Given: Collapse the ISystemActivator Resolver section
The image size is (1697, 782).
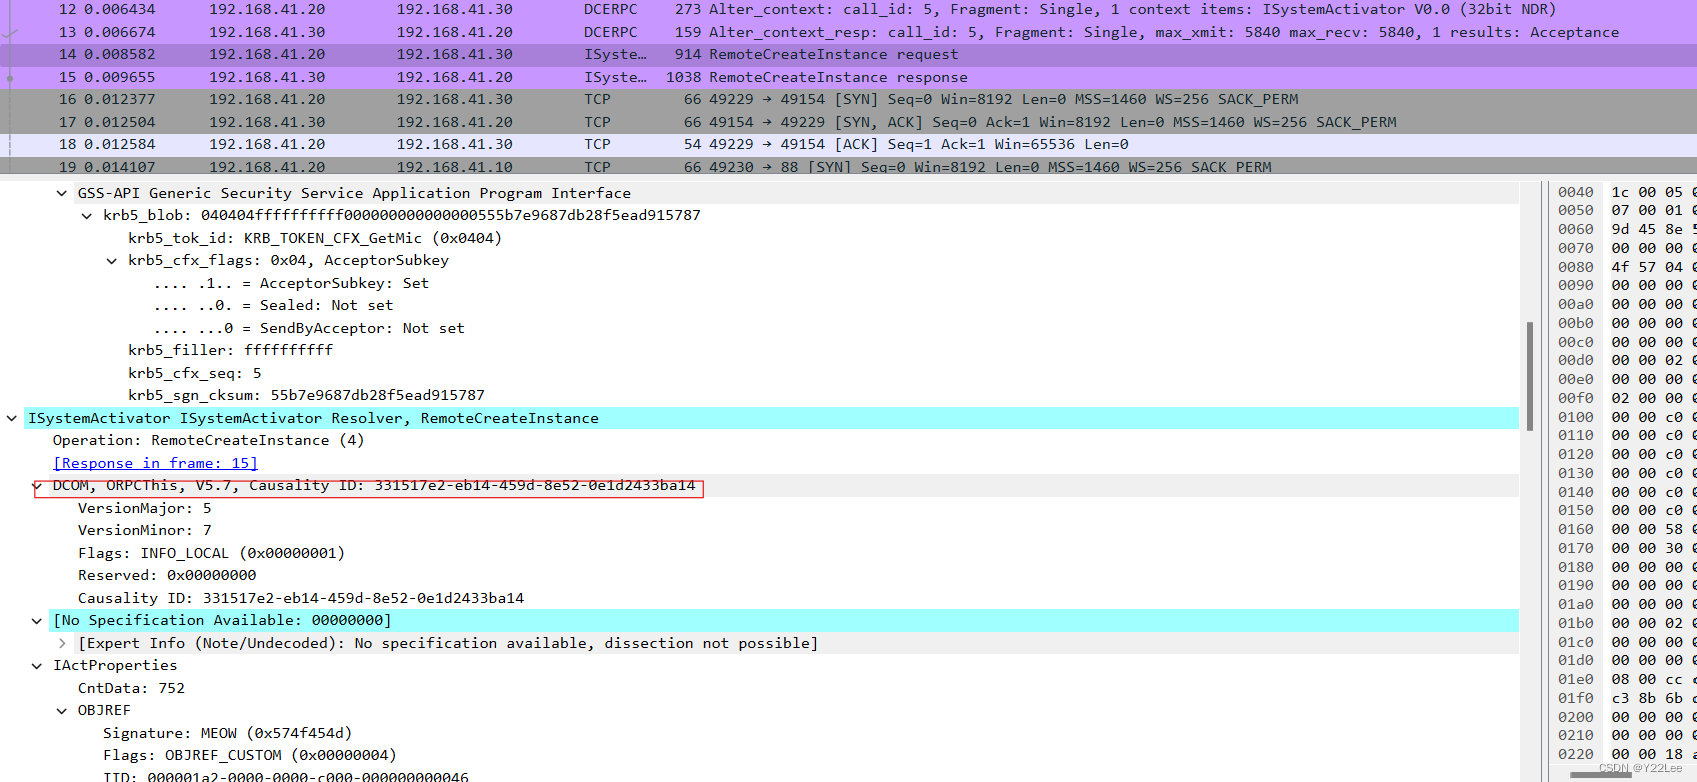Looking at the screenshot, I should point(11,418).
